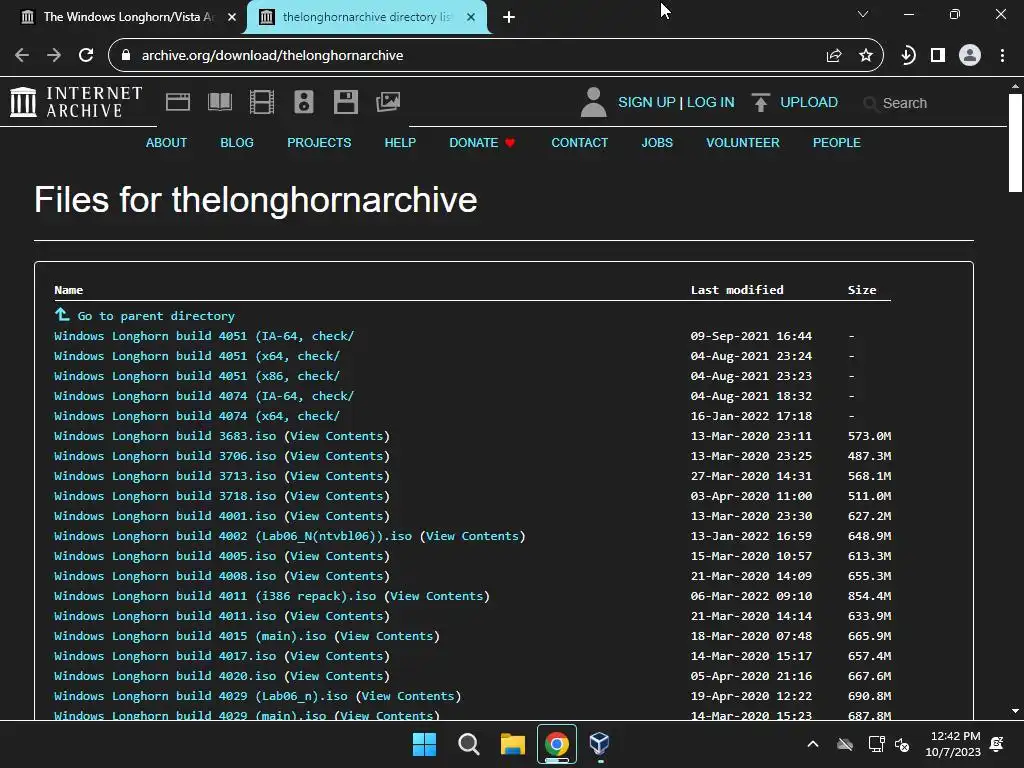Close The Windows Longhorn/Vista tab
Screen dimensions: 1024x768
[x=231, y=17]
